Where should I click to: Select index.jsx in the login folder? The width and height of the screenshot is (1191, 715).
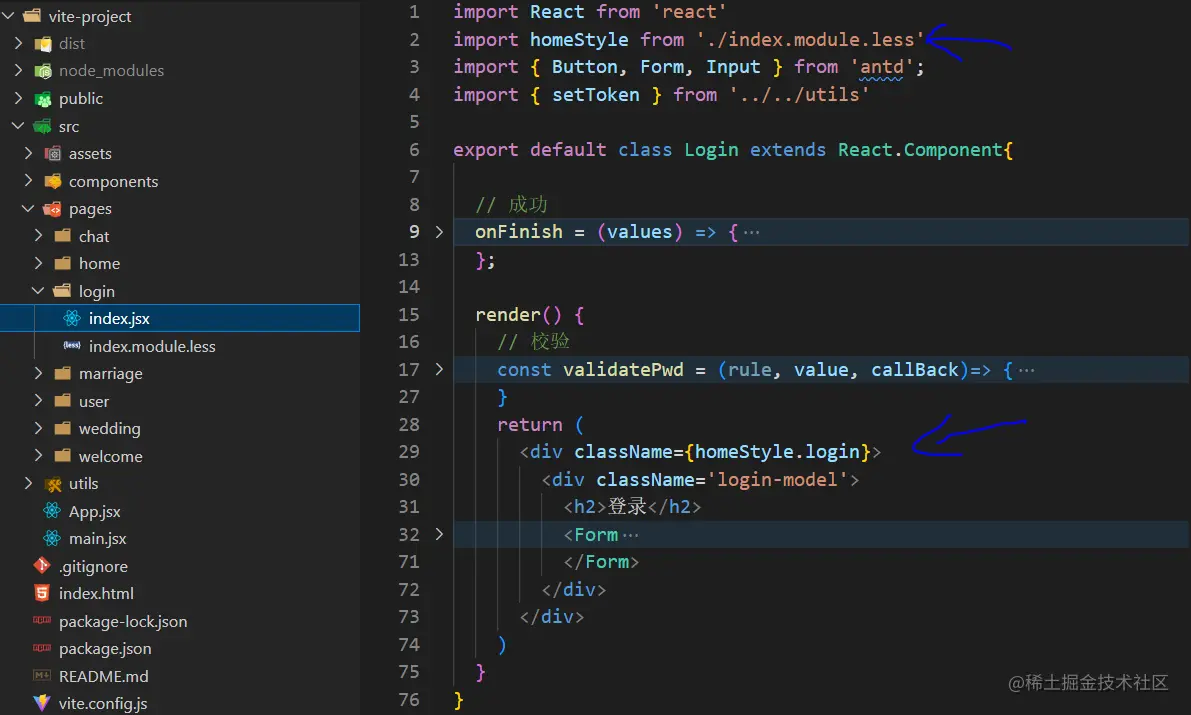pos(180,318)
